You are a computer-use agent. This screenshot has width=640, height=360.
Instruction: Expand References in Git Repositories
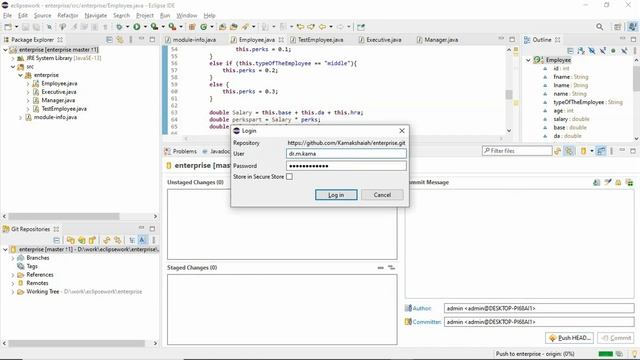13,275
